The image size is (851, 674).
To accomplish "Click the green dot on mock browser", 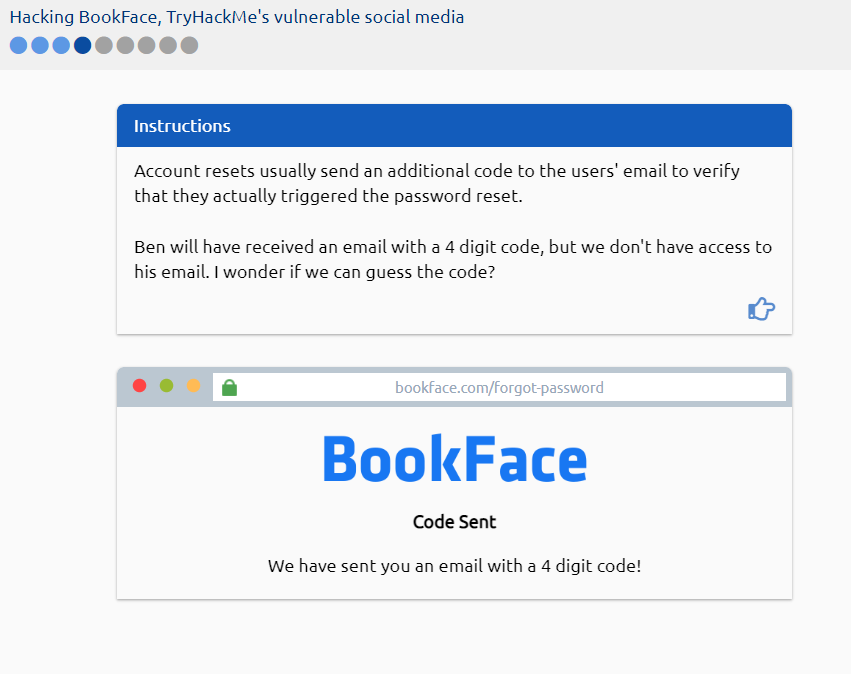I will (166, 386).
